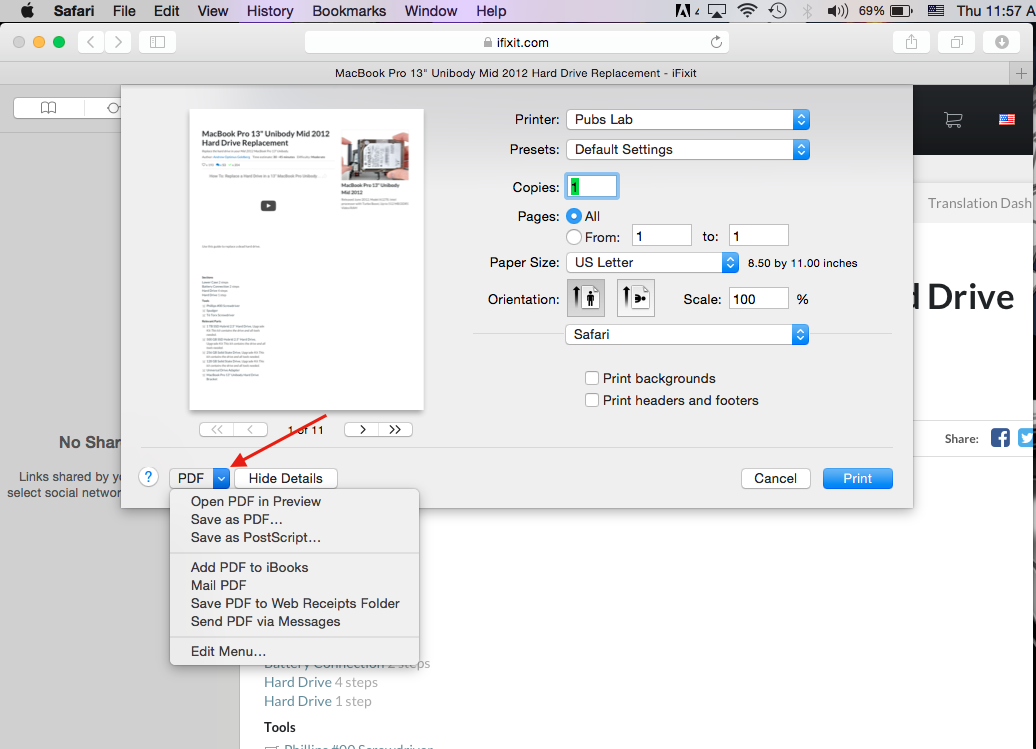Open the Printer dropdown showing Pubs Lab
The width and height of the screenshot is (1036, 749).
coord(688,120)
